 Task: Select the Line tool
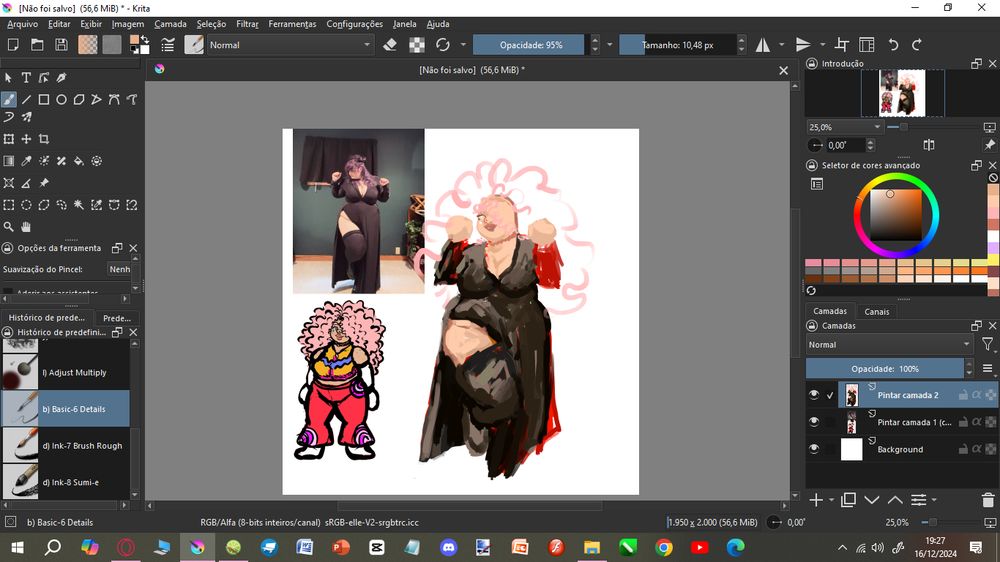26,100
